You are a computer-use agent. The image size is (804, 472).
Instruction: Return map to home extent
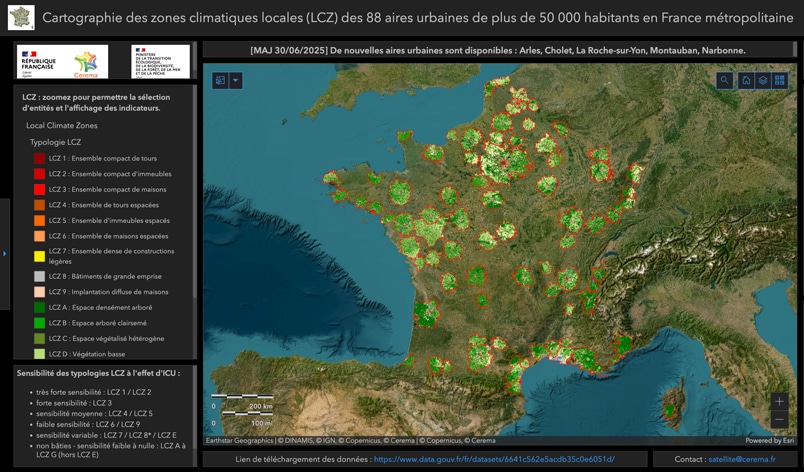click(x=746, y=80)
